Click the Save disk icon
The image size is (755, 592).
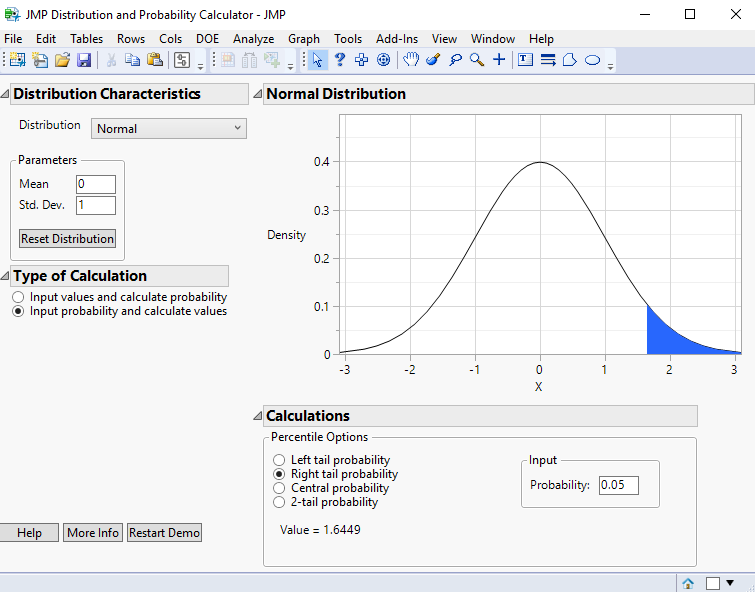point(84,60)
